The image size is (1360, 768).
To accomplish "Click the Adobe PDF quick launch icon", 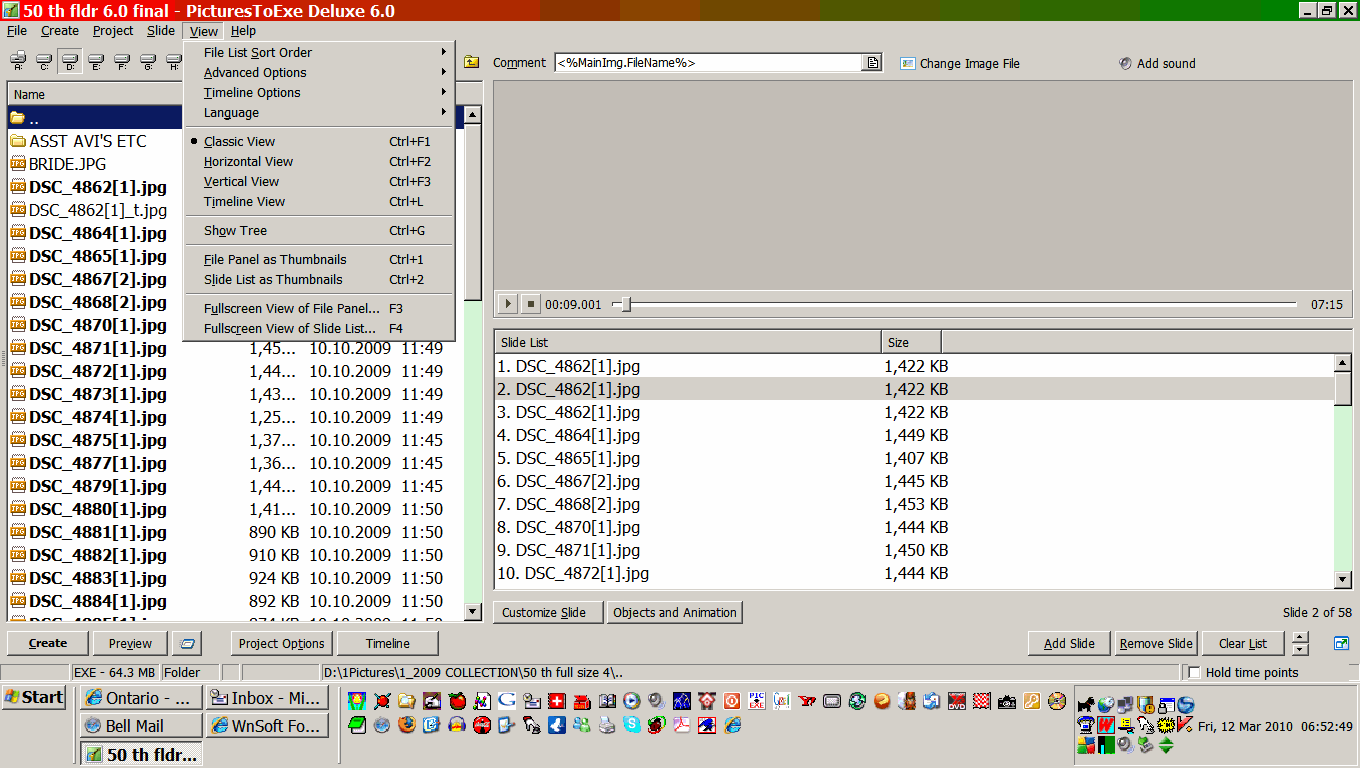I will coord(682,725).
